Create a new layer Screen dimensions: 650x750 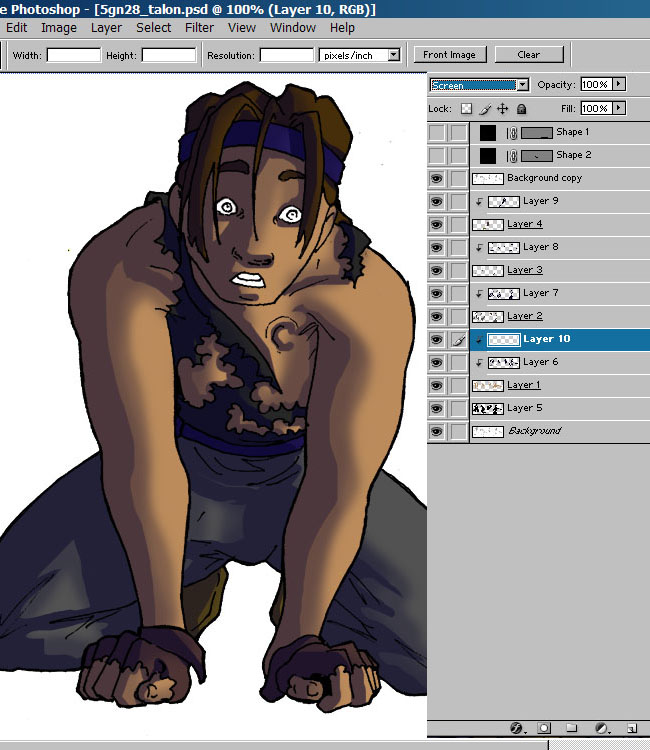[632, 728]
